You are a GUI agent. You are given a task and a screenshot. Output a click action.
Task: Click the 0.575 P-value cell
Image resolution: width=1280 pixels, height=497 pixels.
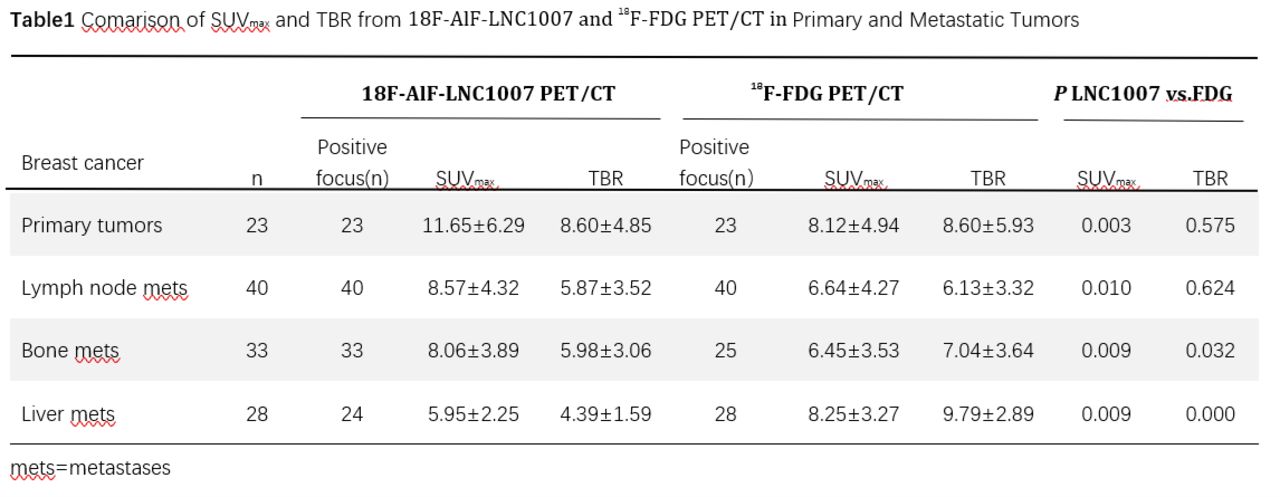coord(1210,226)
